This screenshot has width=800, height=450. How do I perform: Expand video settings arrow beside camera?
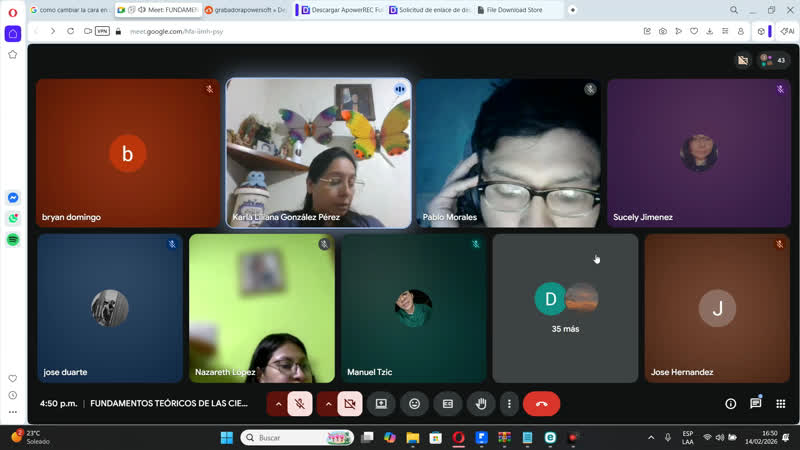tap(327, 404)
